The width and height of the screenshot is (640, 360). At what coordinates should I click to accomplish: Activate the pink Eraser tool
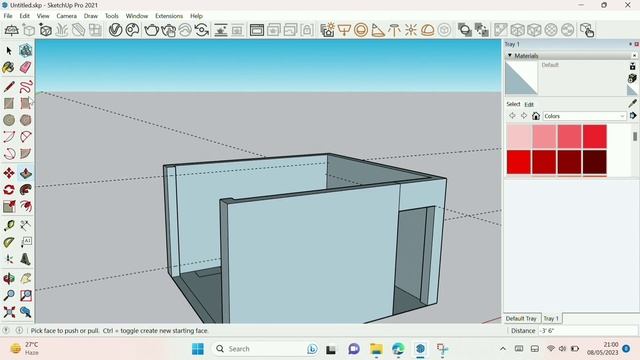tap(25, 67)
